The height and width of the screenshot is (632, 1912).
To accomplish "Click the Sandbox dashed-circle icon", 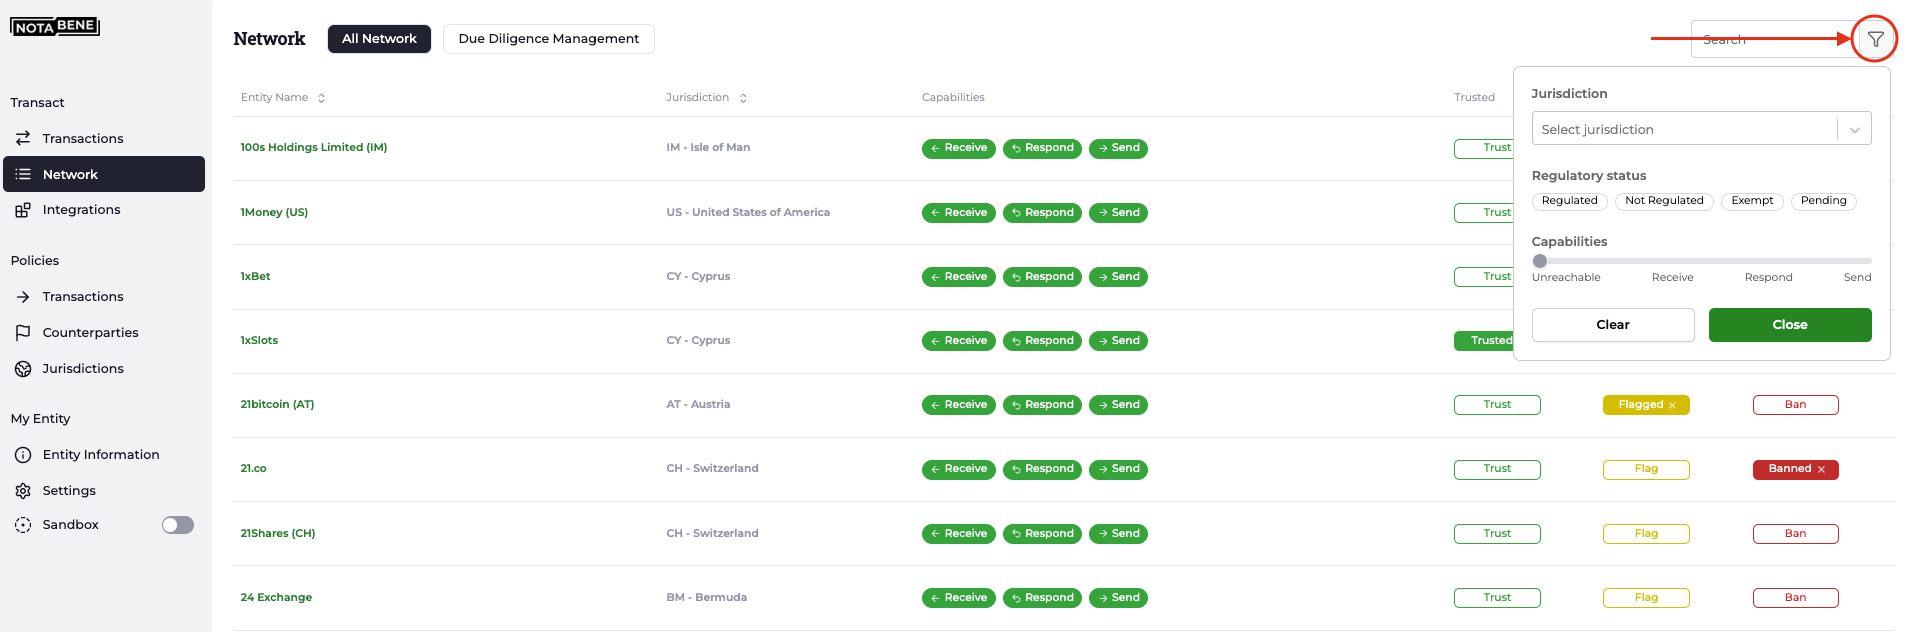I will coord(23,525).
